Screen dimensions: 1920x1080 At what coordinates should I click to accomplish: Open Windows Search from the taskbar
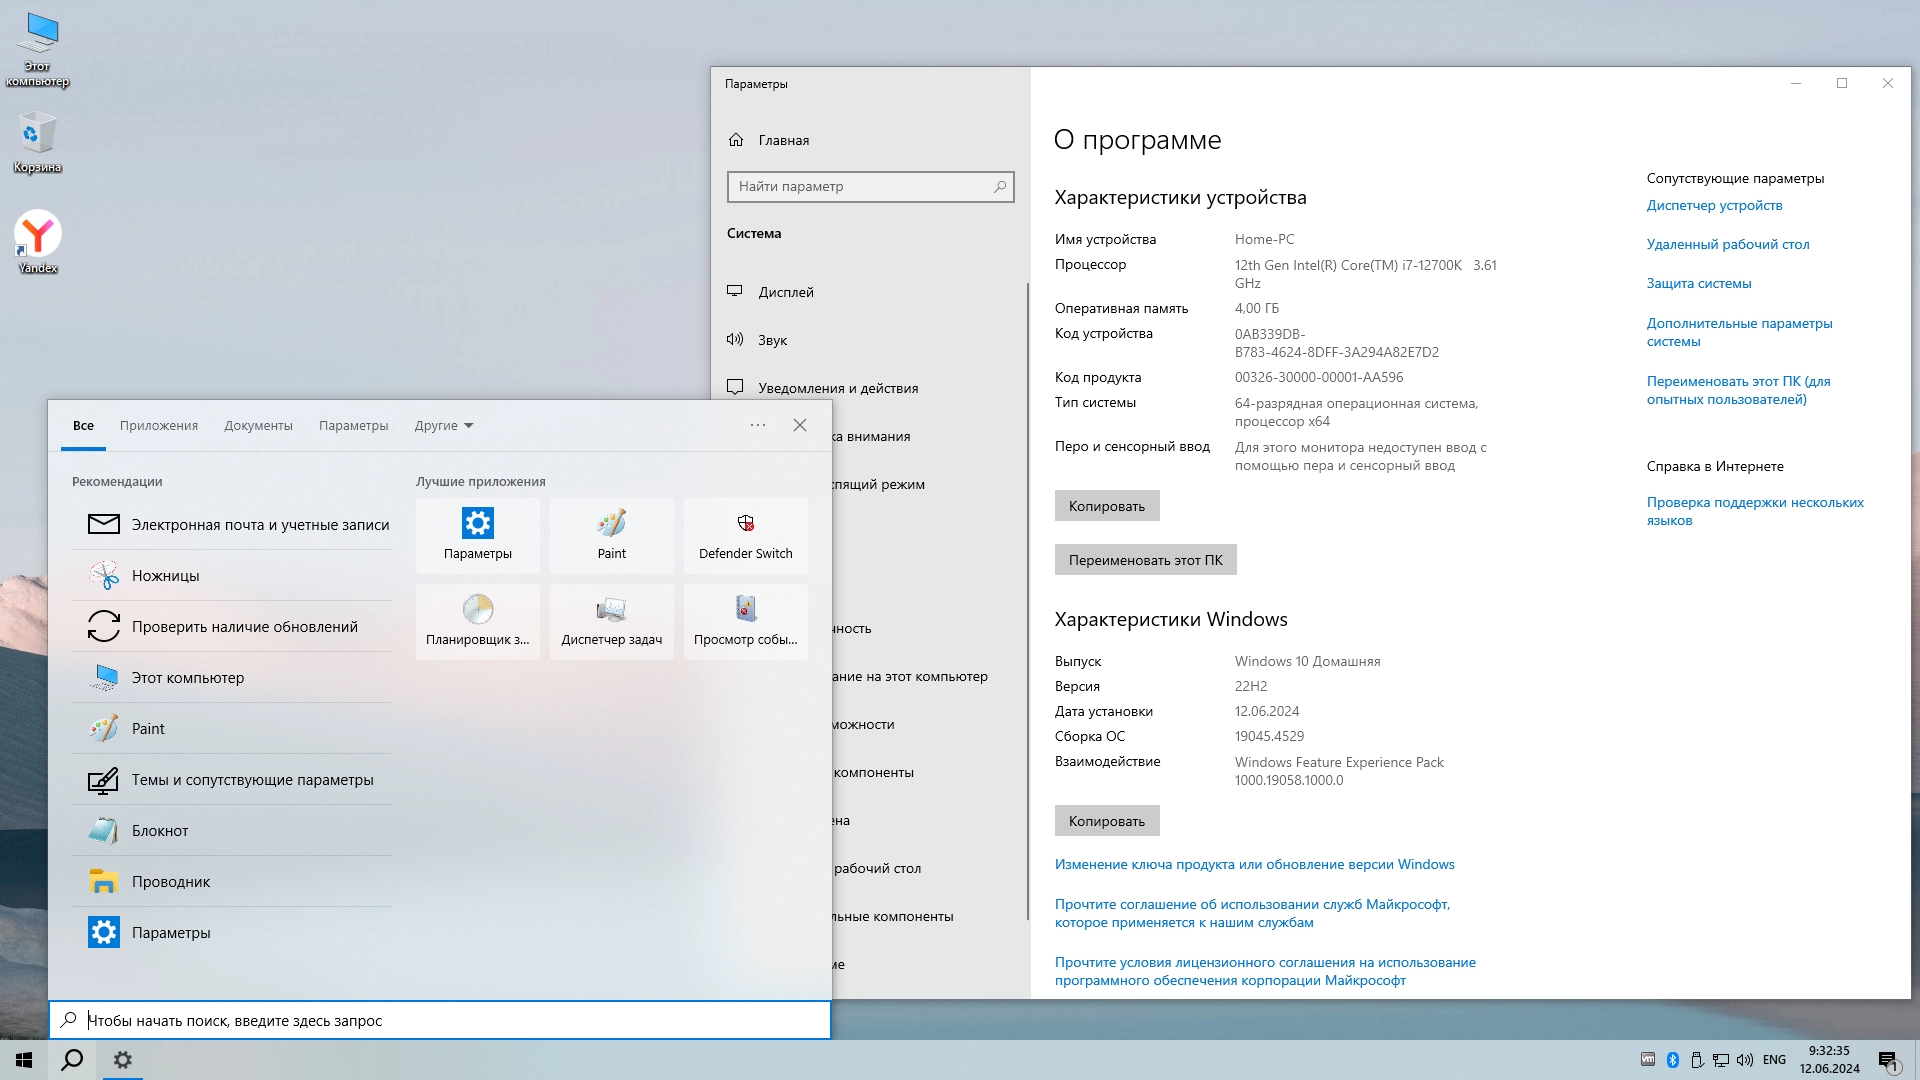click(x=71, y=1059)
